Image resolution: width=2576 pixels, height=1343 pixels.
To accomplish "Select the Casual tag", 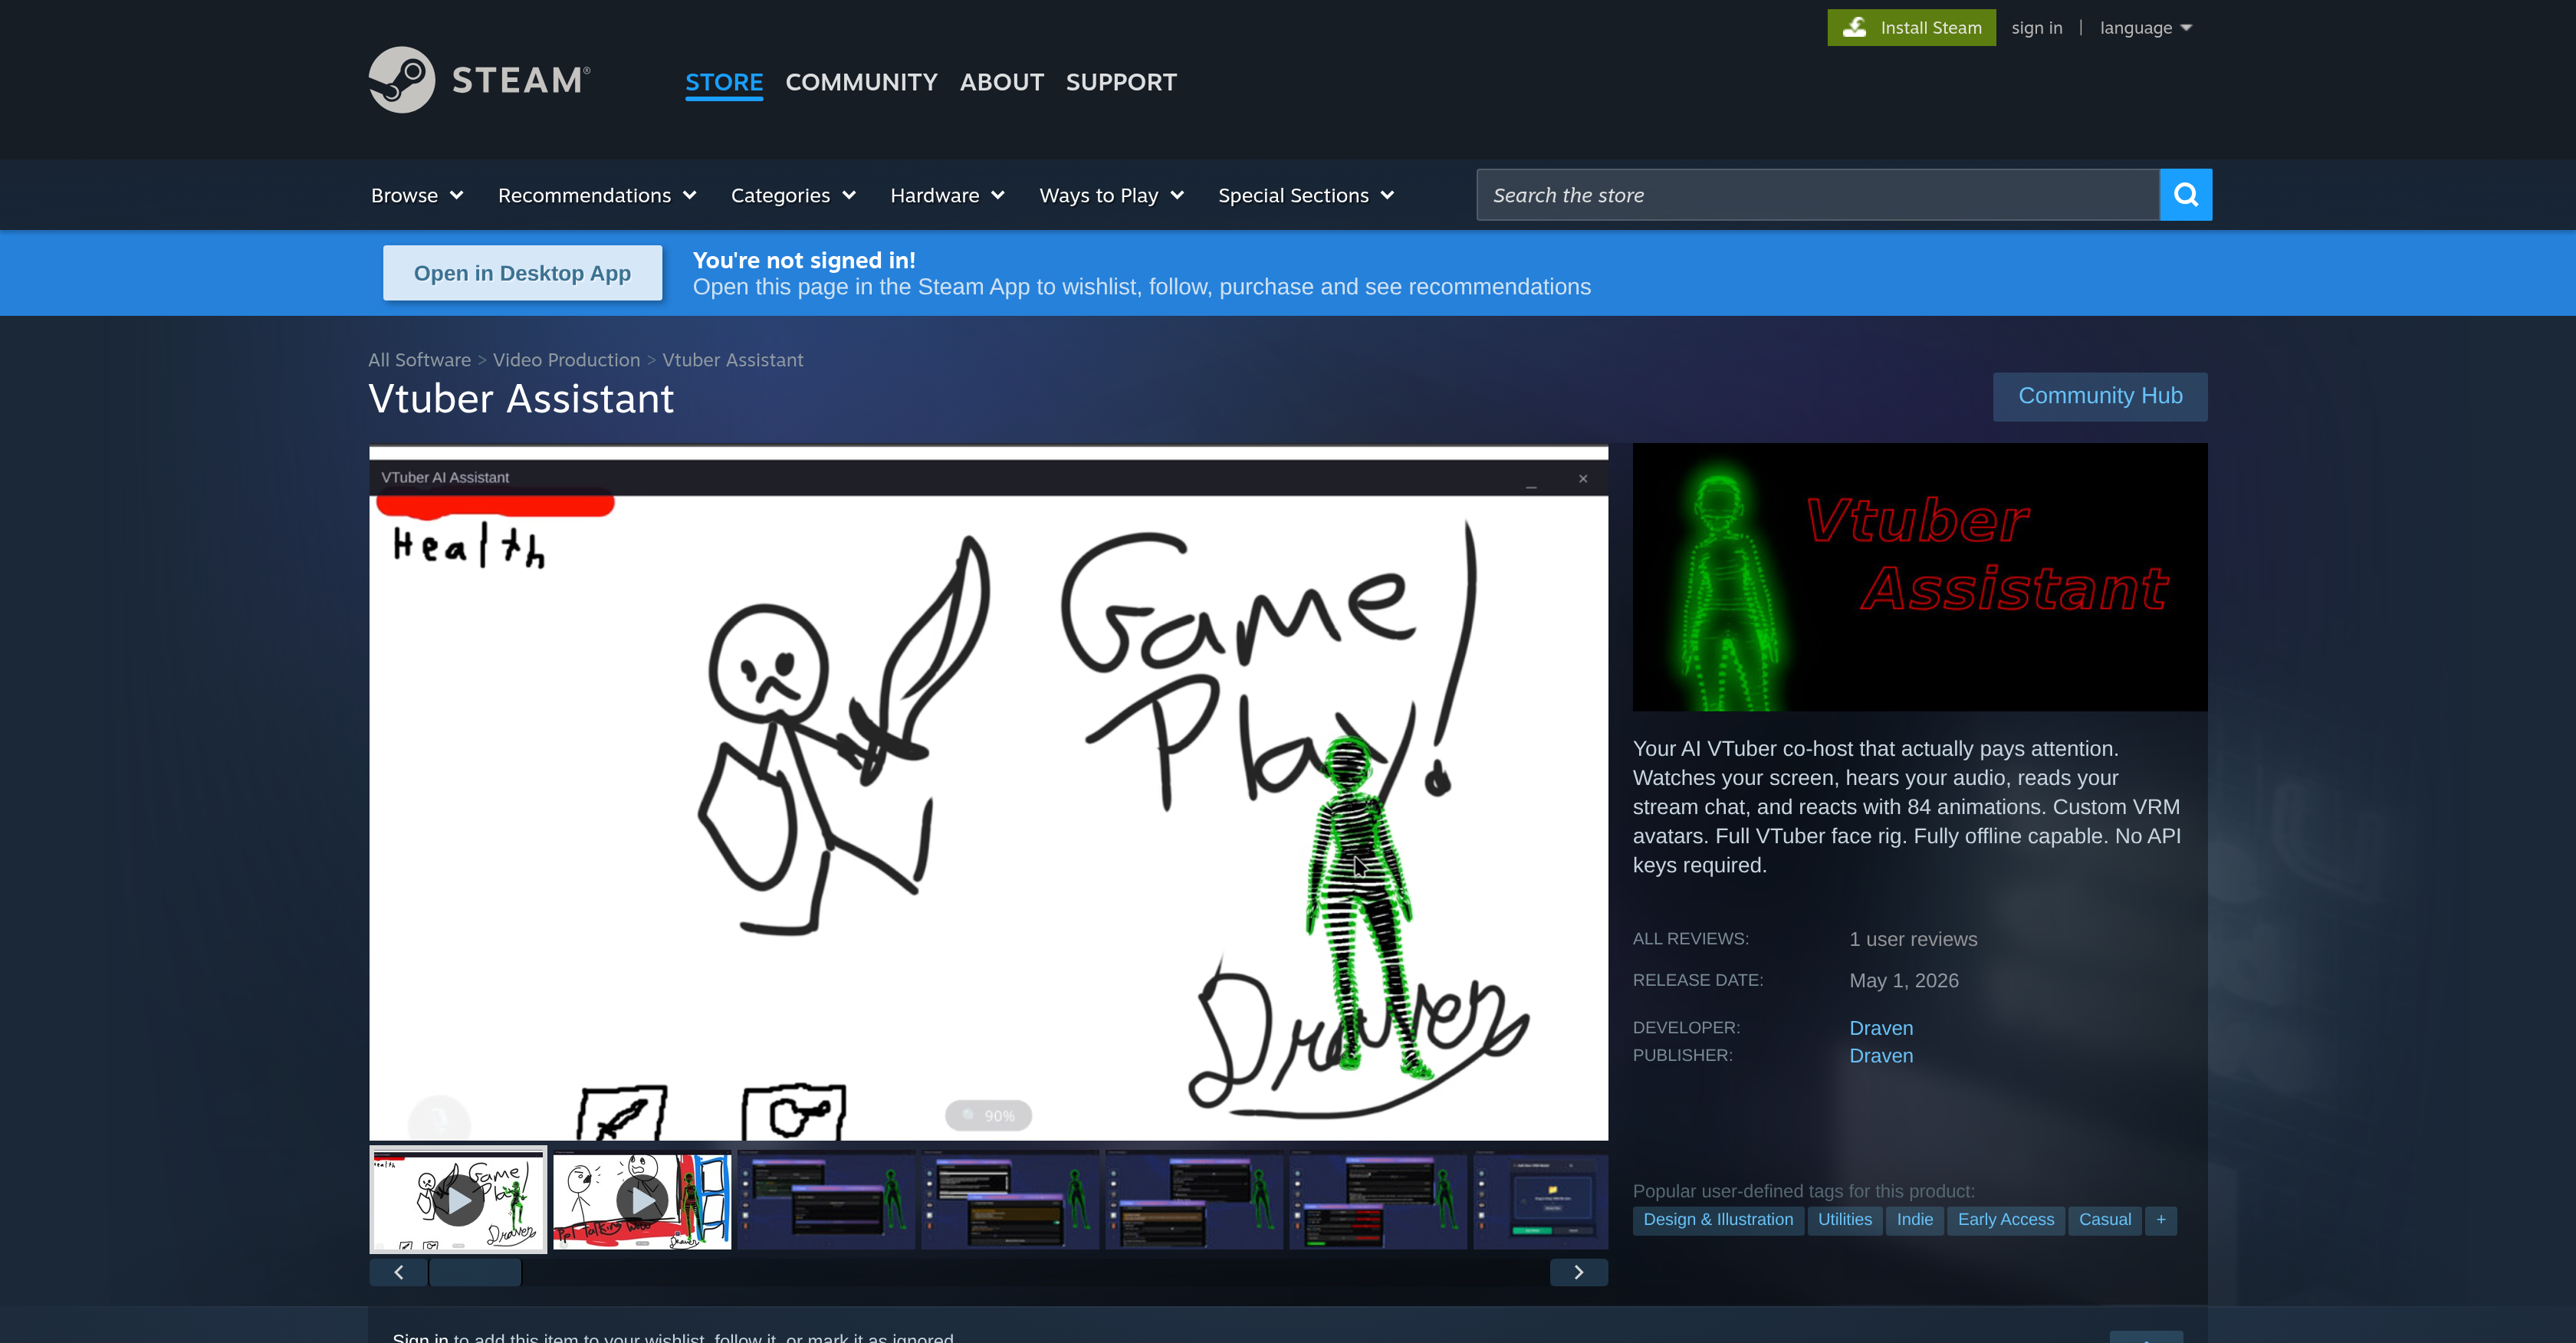I will click(2104, 1220).
